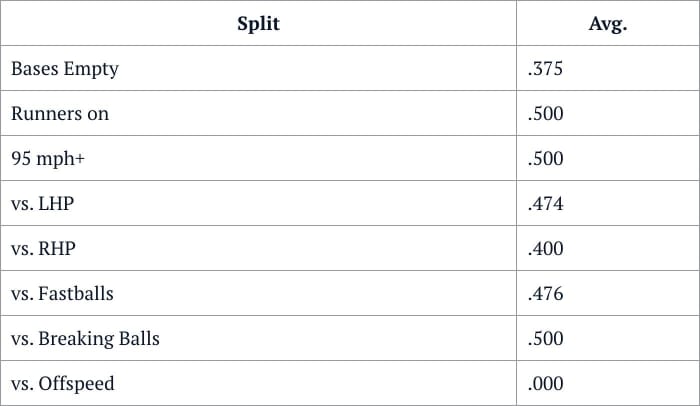Click the word "Balls" in Breaking Balls
This screenshot has width=700, height=406.
tap(139, 339)
